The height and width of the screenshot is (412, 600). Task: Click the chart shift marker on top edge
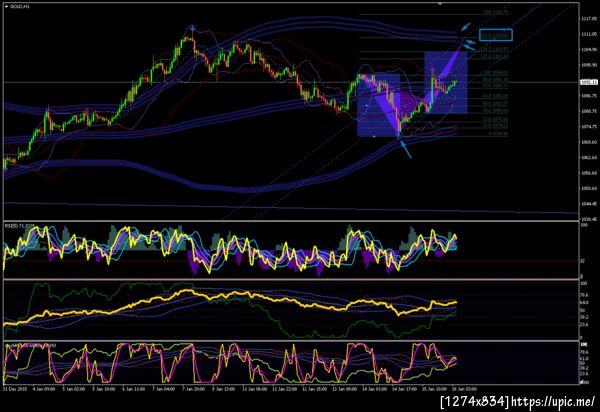pyautogui.click(x=440, y=4)
